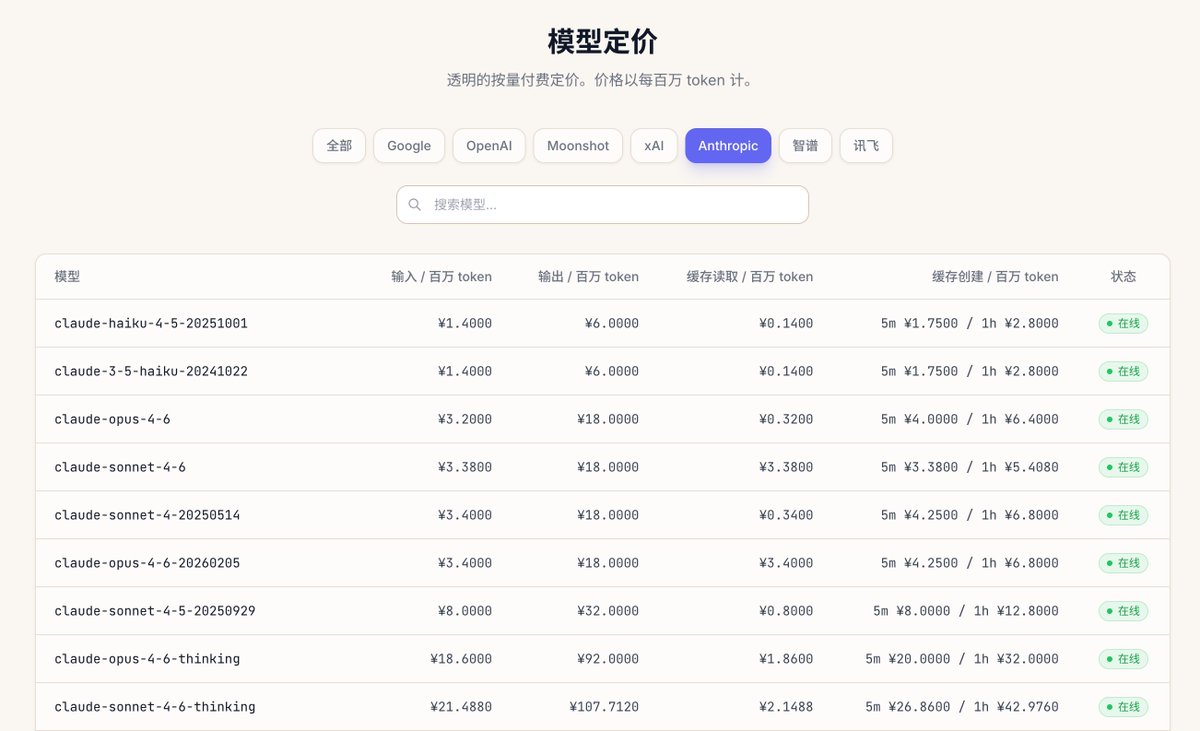Screen dimensions: 1200x731
Task: Click 在线 badge in claude-3-5-haiku-20241022 row
Action: (1123, 371)
